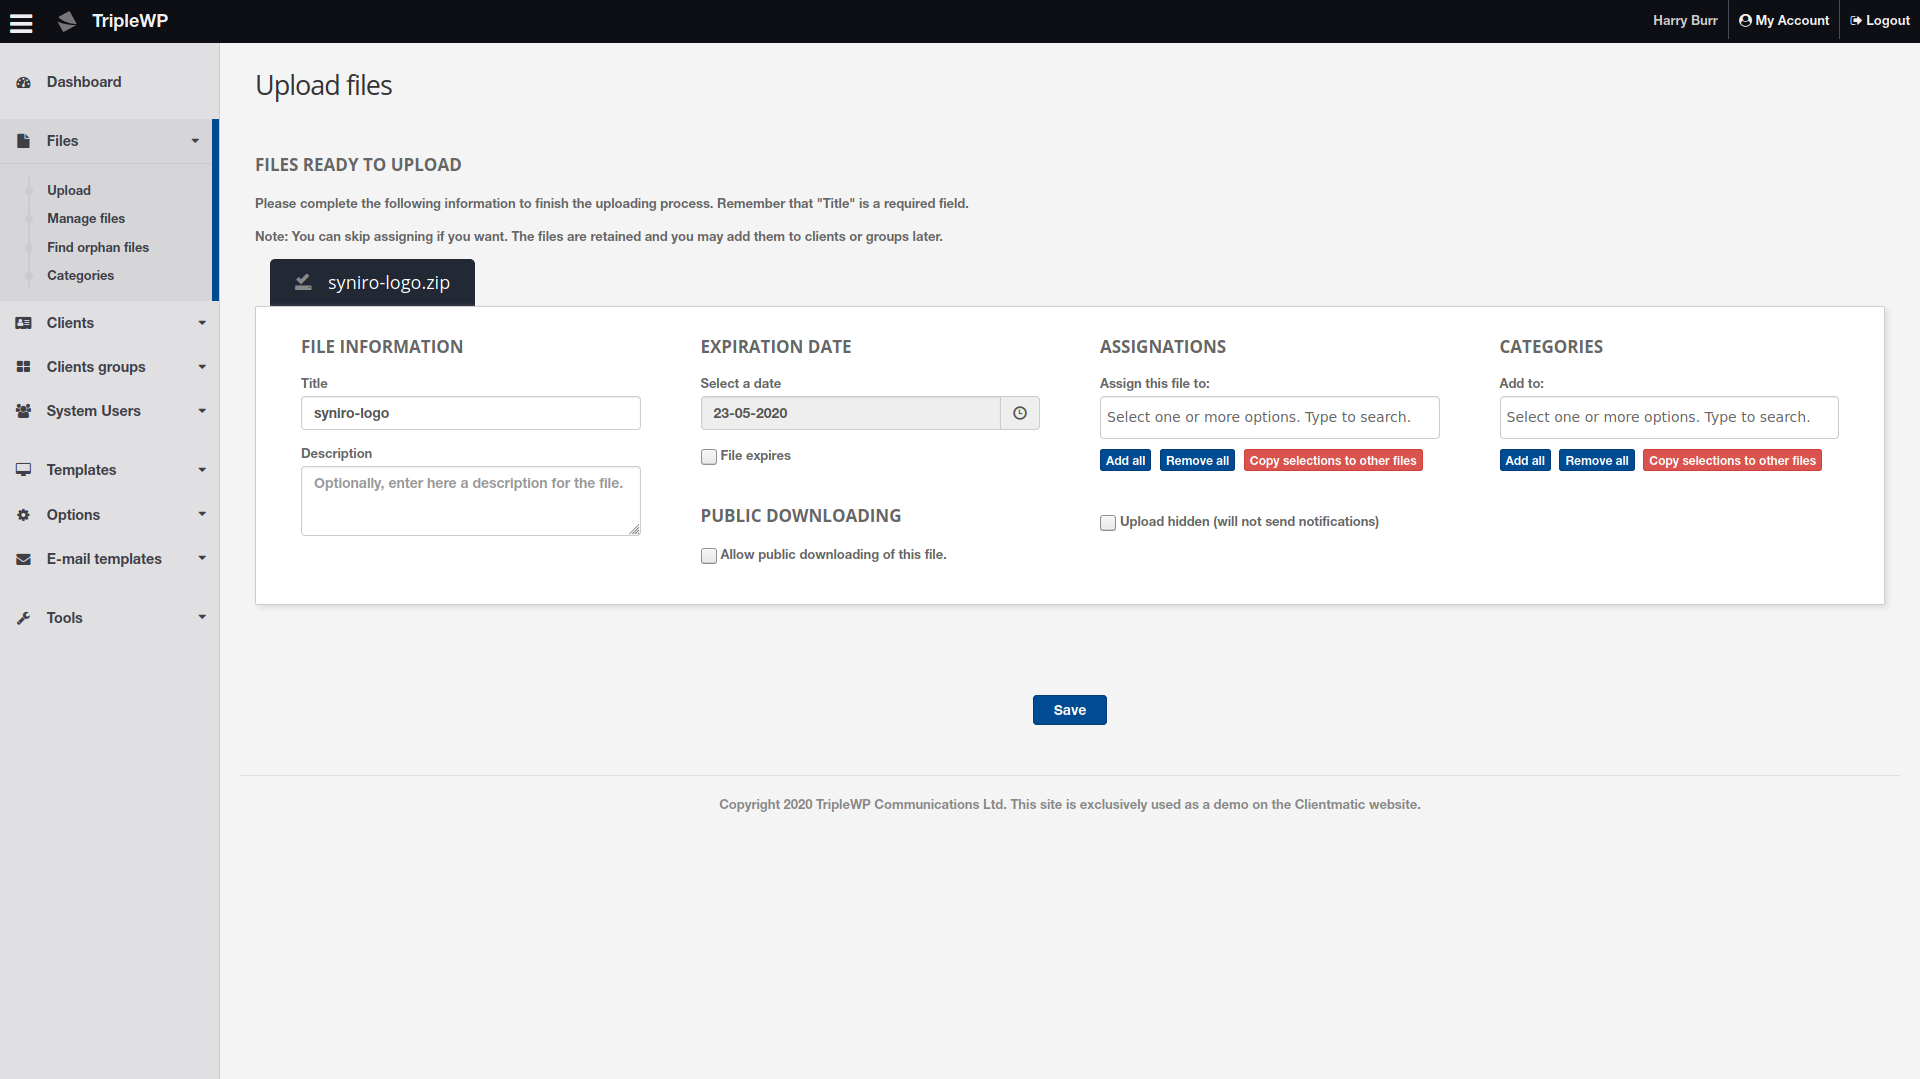Click the Templates monitor icon
The image size is (1920, 1079).
pos(23,470)
